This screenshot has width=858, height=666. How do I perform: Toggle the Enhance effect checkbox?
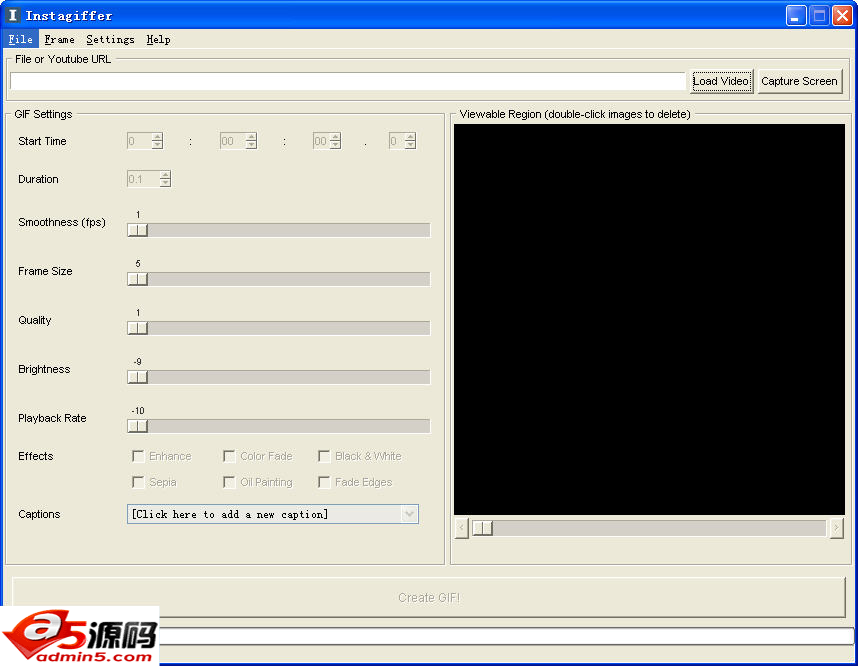(x=138, y=456)
